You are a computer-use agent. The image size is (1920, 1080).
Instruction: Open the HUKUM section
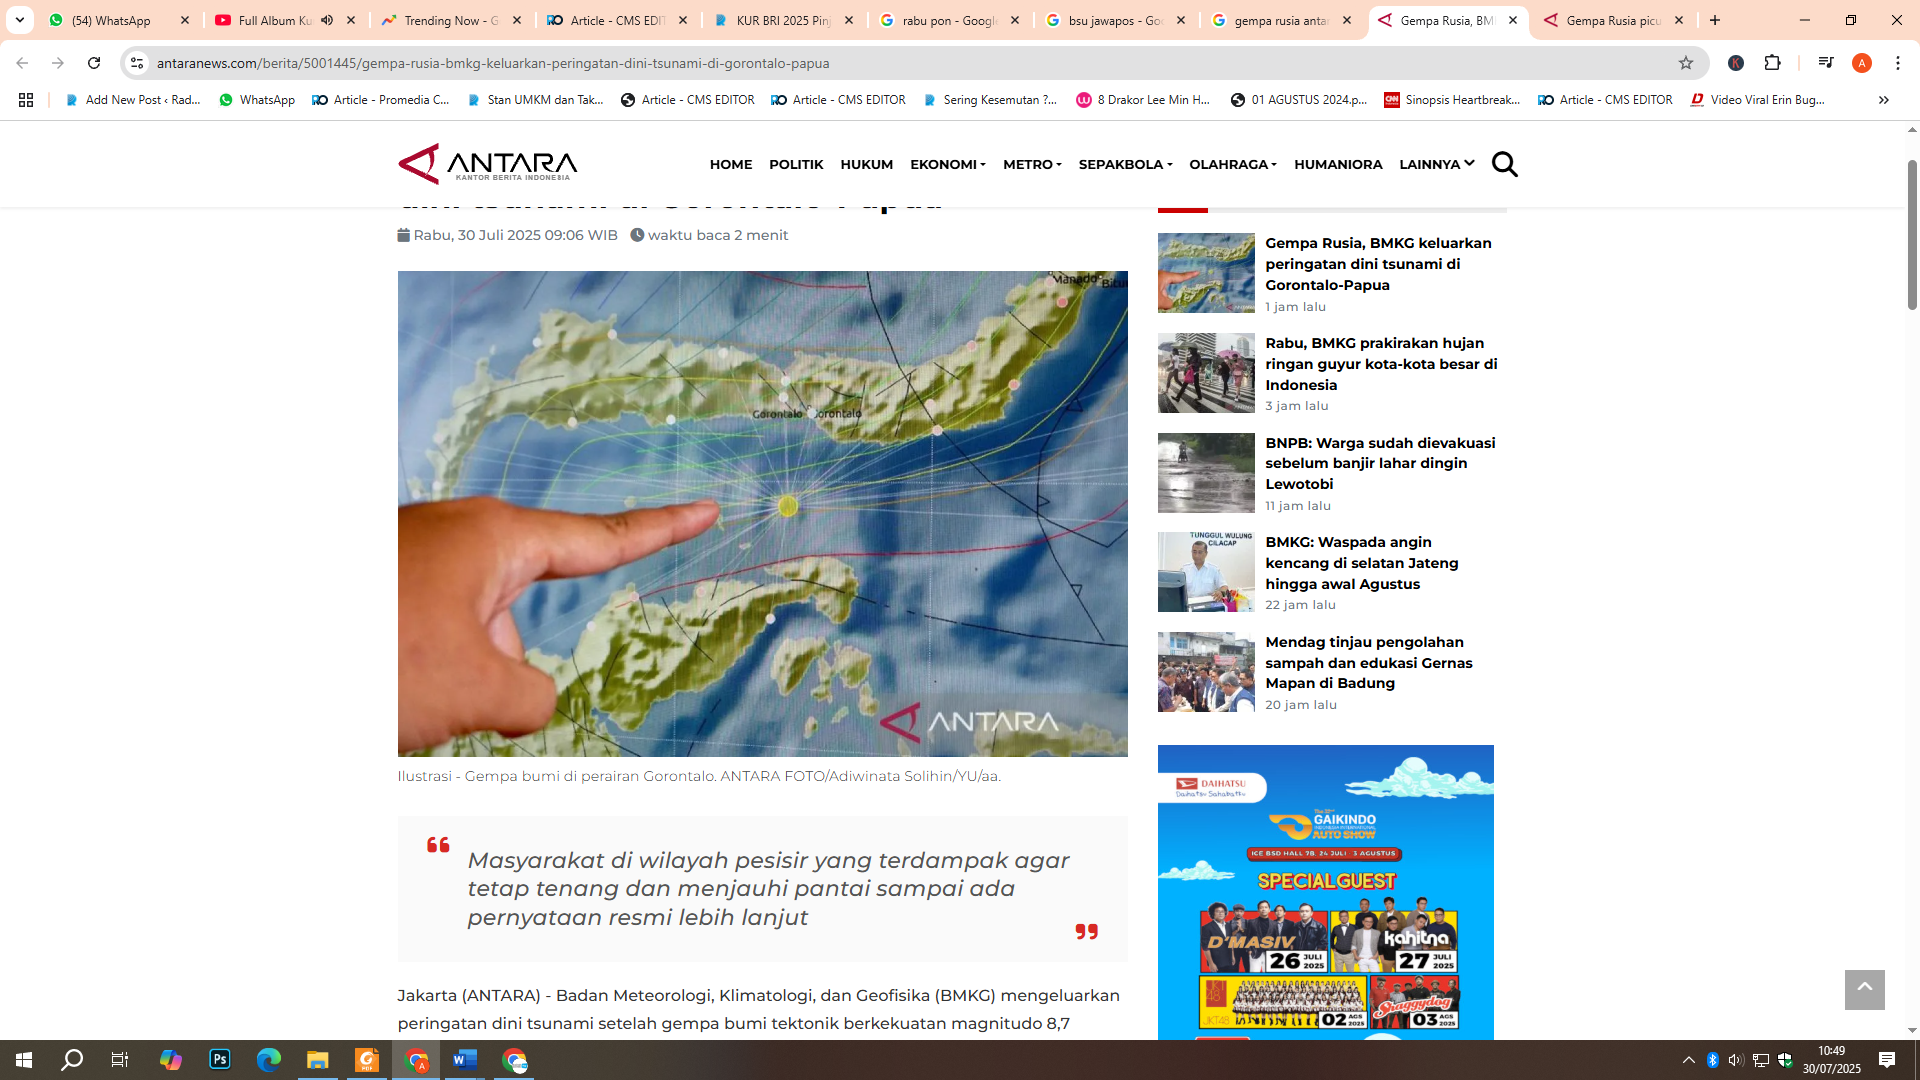point(866,164)
